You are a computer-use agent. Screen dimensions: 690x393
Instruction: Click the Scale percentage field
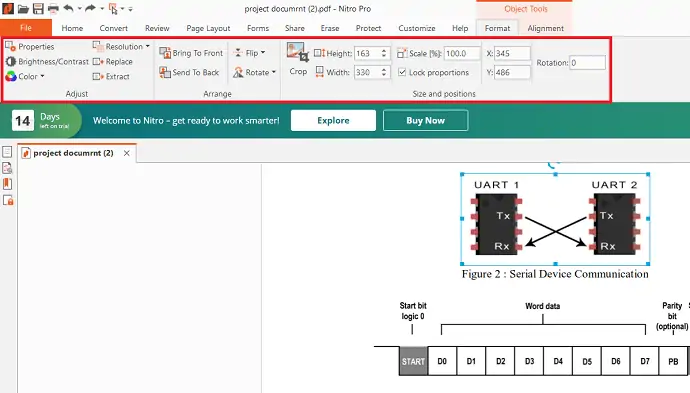coord(462,53)
